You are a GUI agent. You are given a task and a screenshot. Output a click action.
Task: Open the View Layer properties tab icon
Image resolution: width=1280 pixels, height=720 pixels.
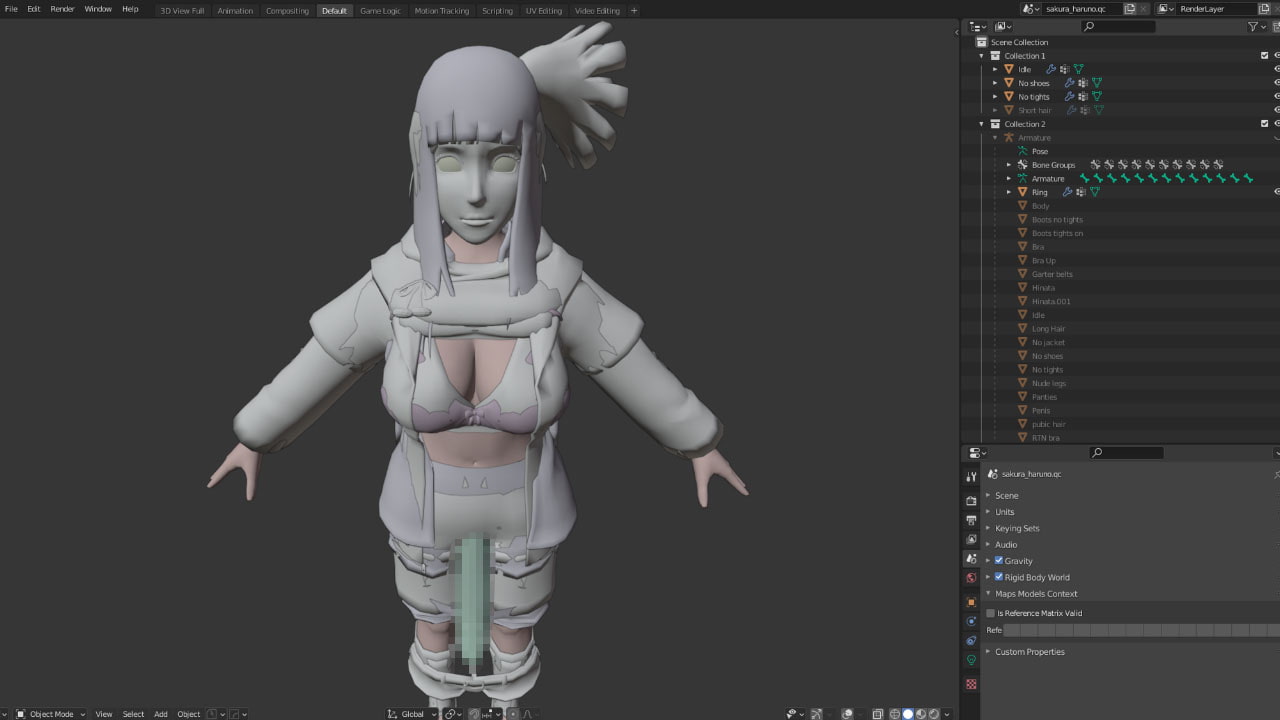[x=971, y=539]
